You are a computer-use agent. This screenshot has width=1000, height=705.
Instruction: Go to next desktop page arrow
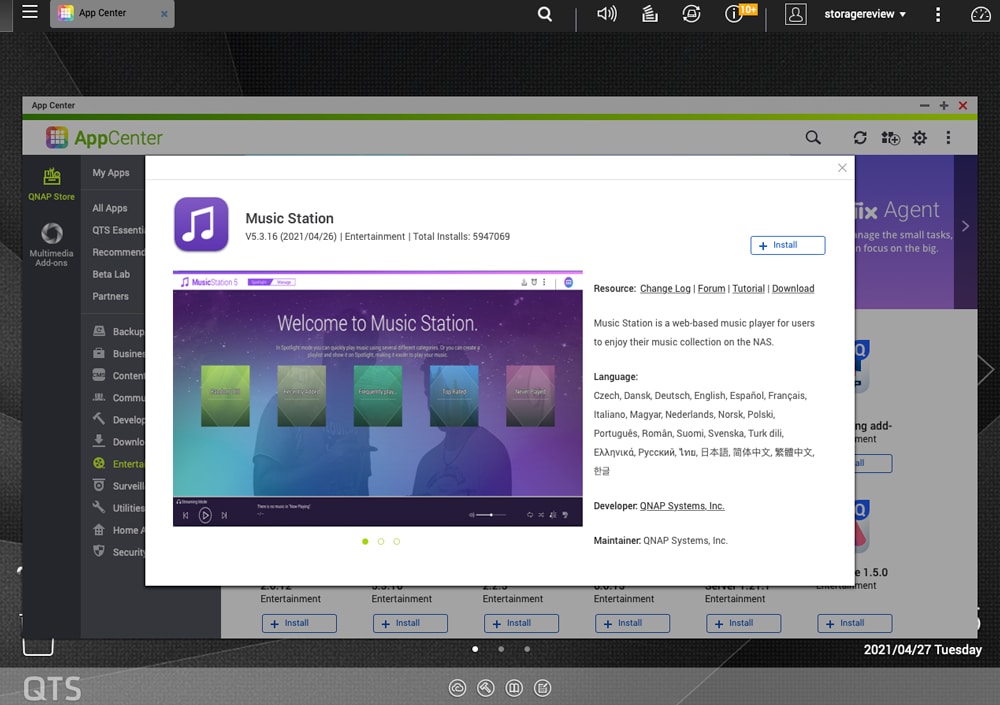(x=988, y=369)
